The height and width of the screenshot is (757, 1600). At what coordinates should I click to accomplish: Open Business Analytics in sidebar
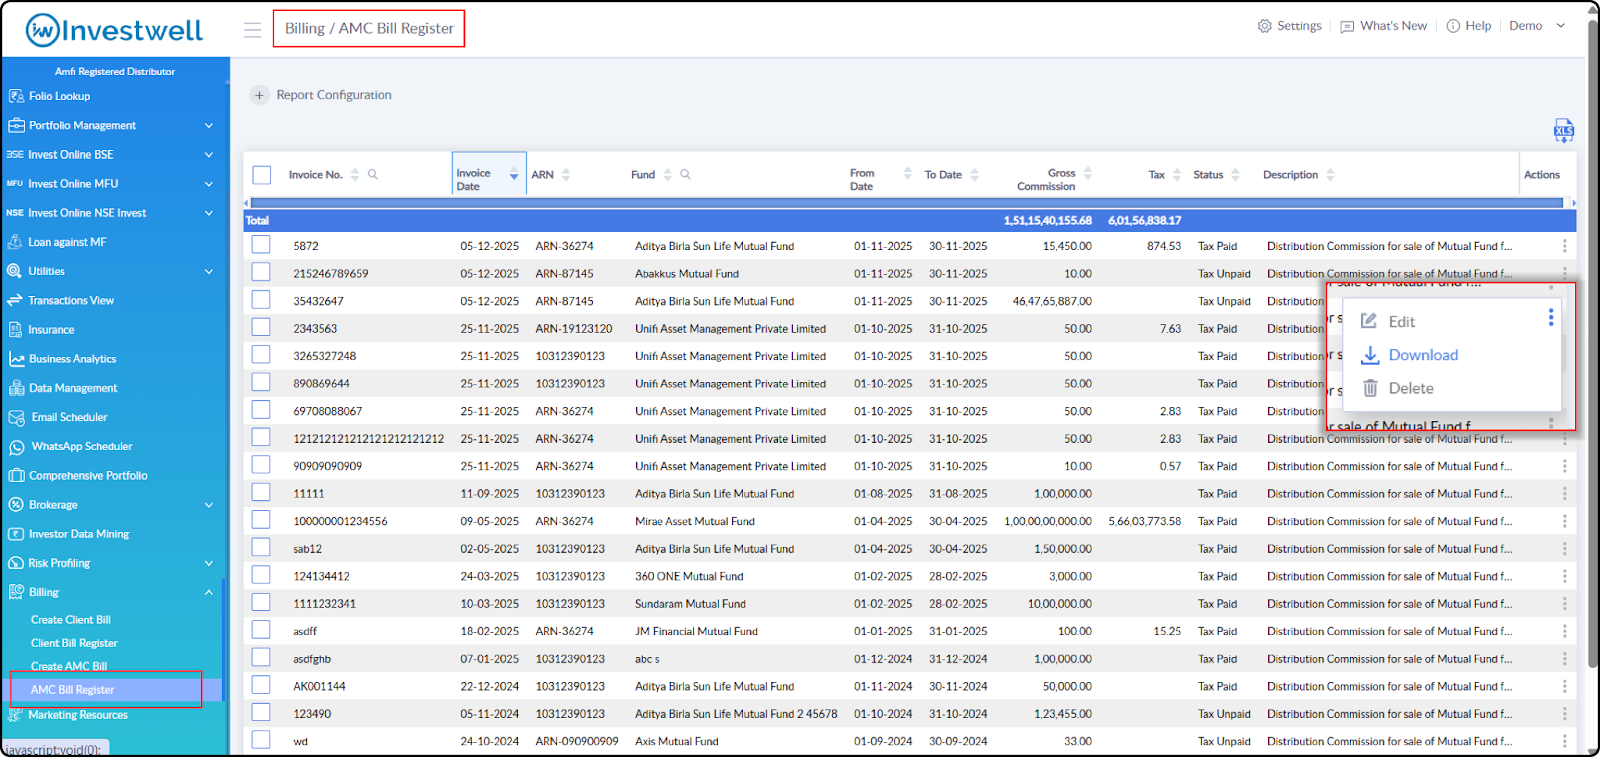[72, 359]
